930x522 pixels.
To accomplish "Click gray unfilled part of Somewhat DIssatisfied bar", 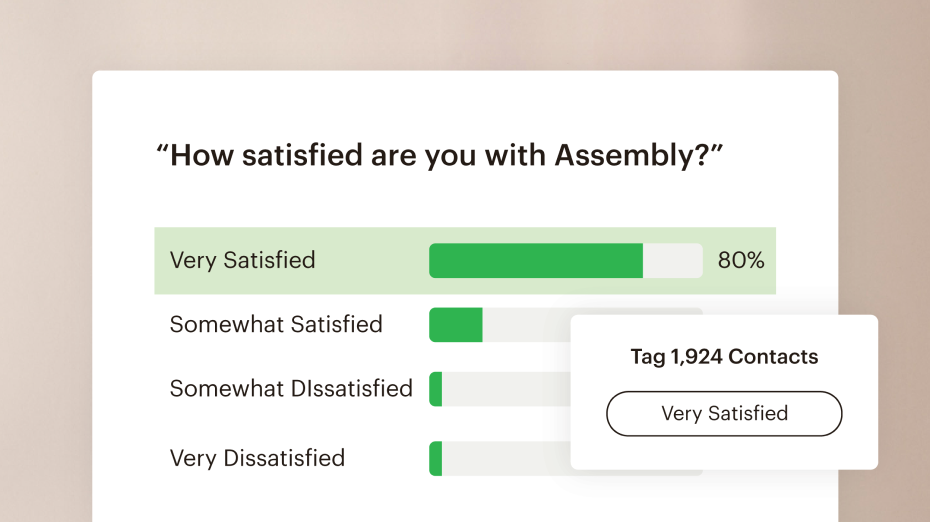I will click(505, 389).
